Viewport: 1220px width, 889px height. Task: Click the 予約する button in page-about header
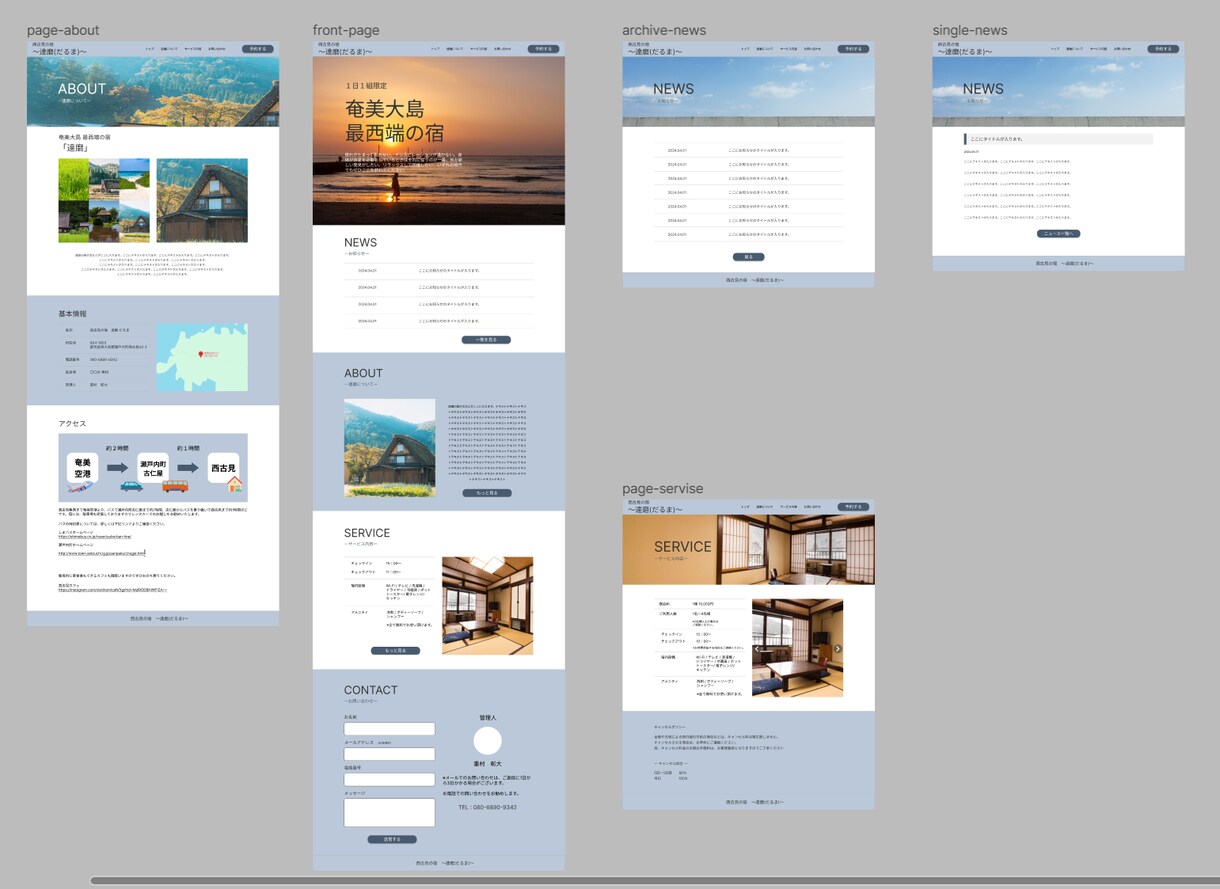pos(257,48)
